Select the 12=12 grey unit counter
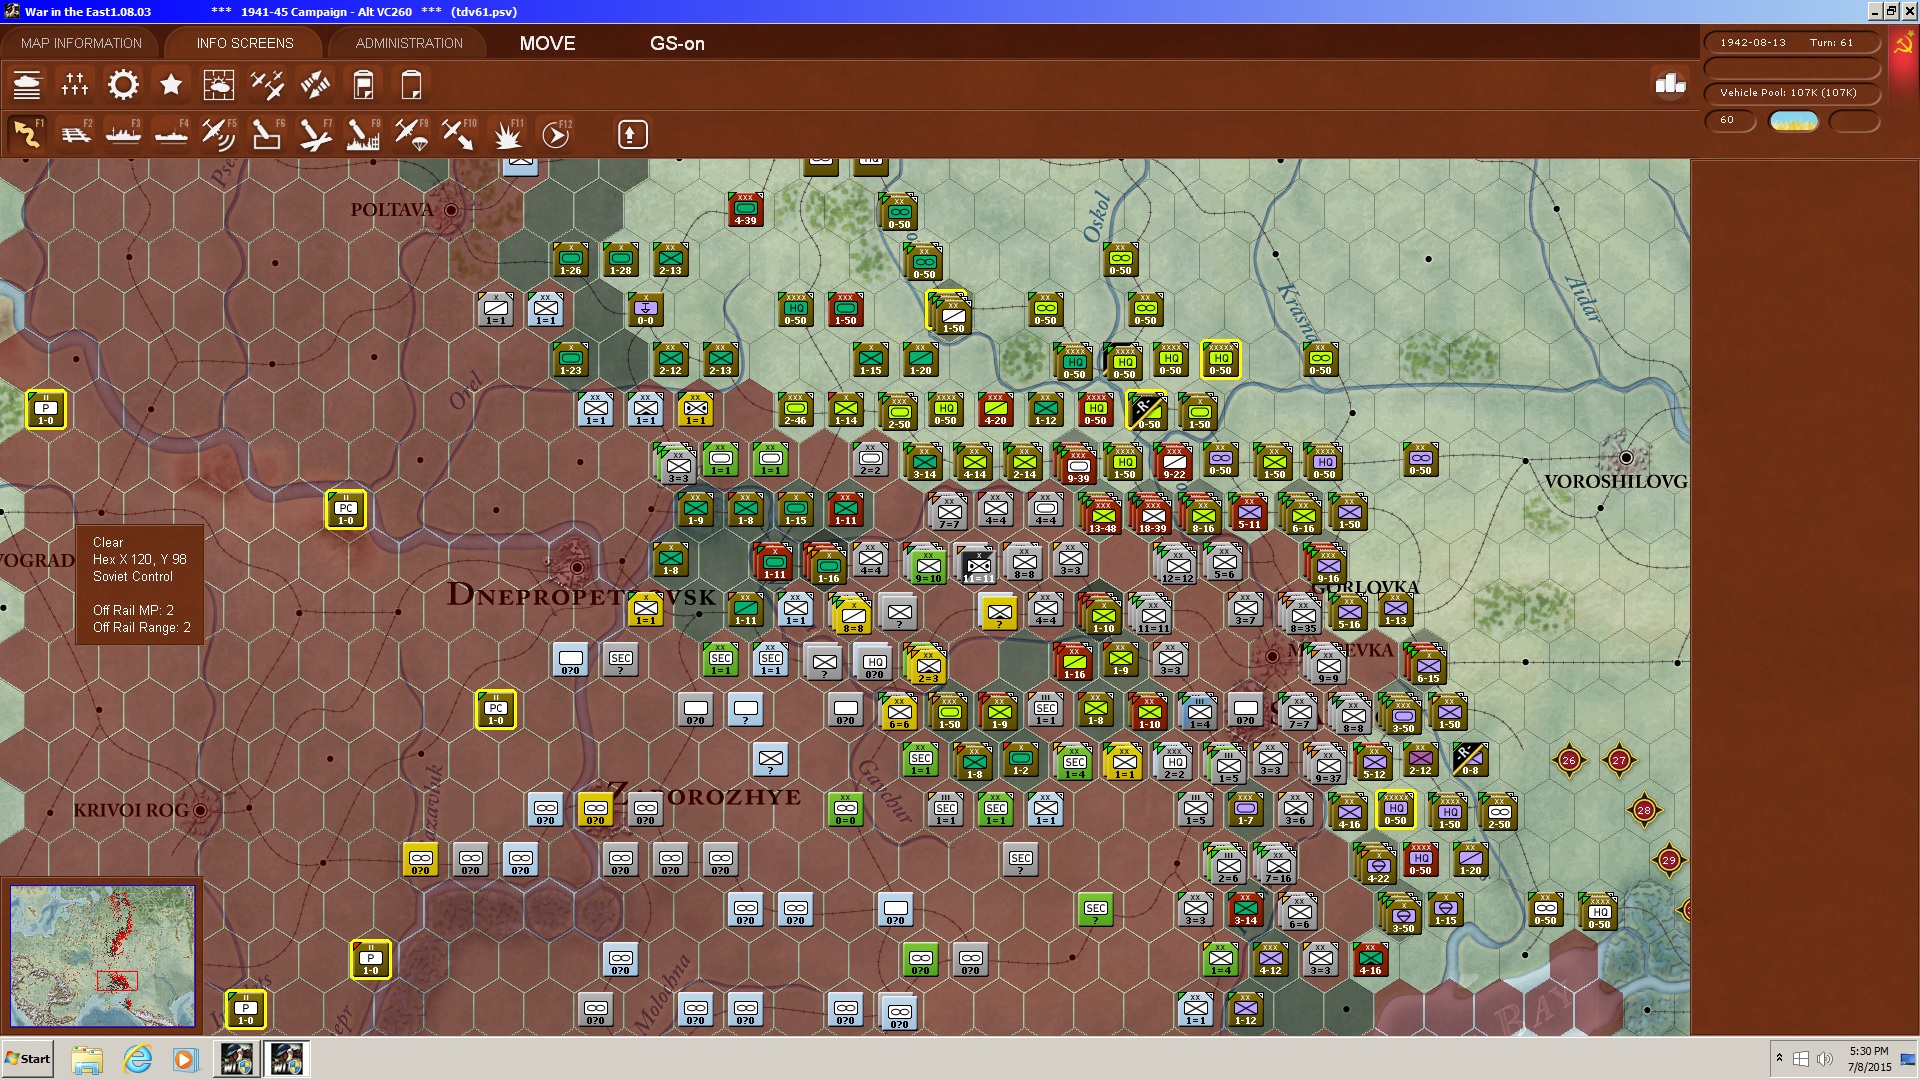The height and width of the screenshot is (1080, 1920). 1176,565
